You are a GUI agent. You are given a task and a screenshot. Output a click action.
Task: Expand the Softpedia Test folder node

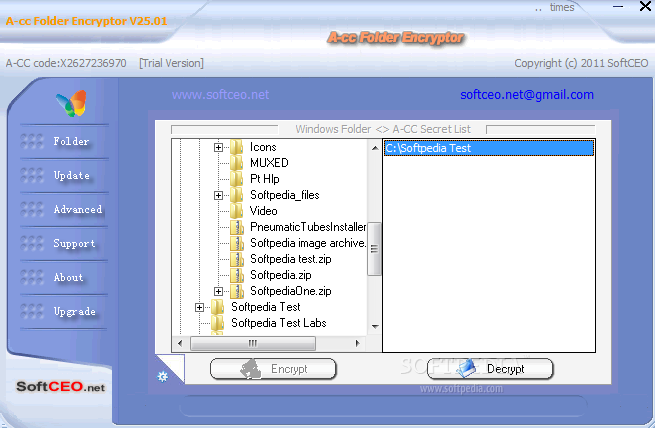[x=199, y=308]
